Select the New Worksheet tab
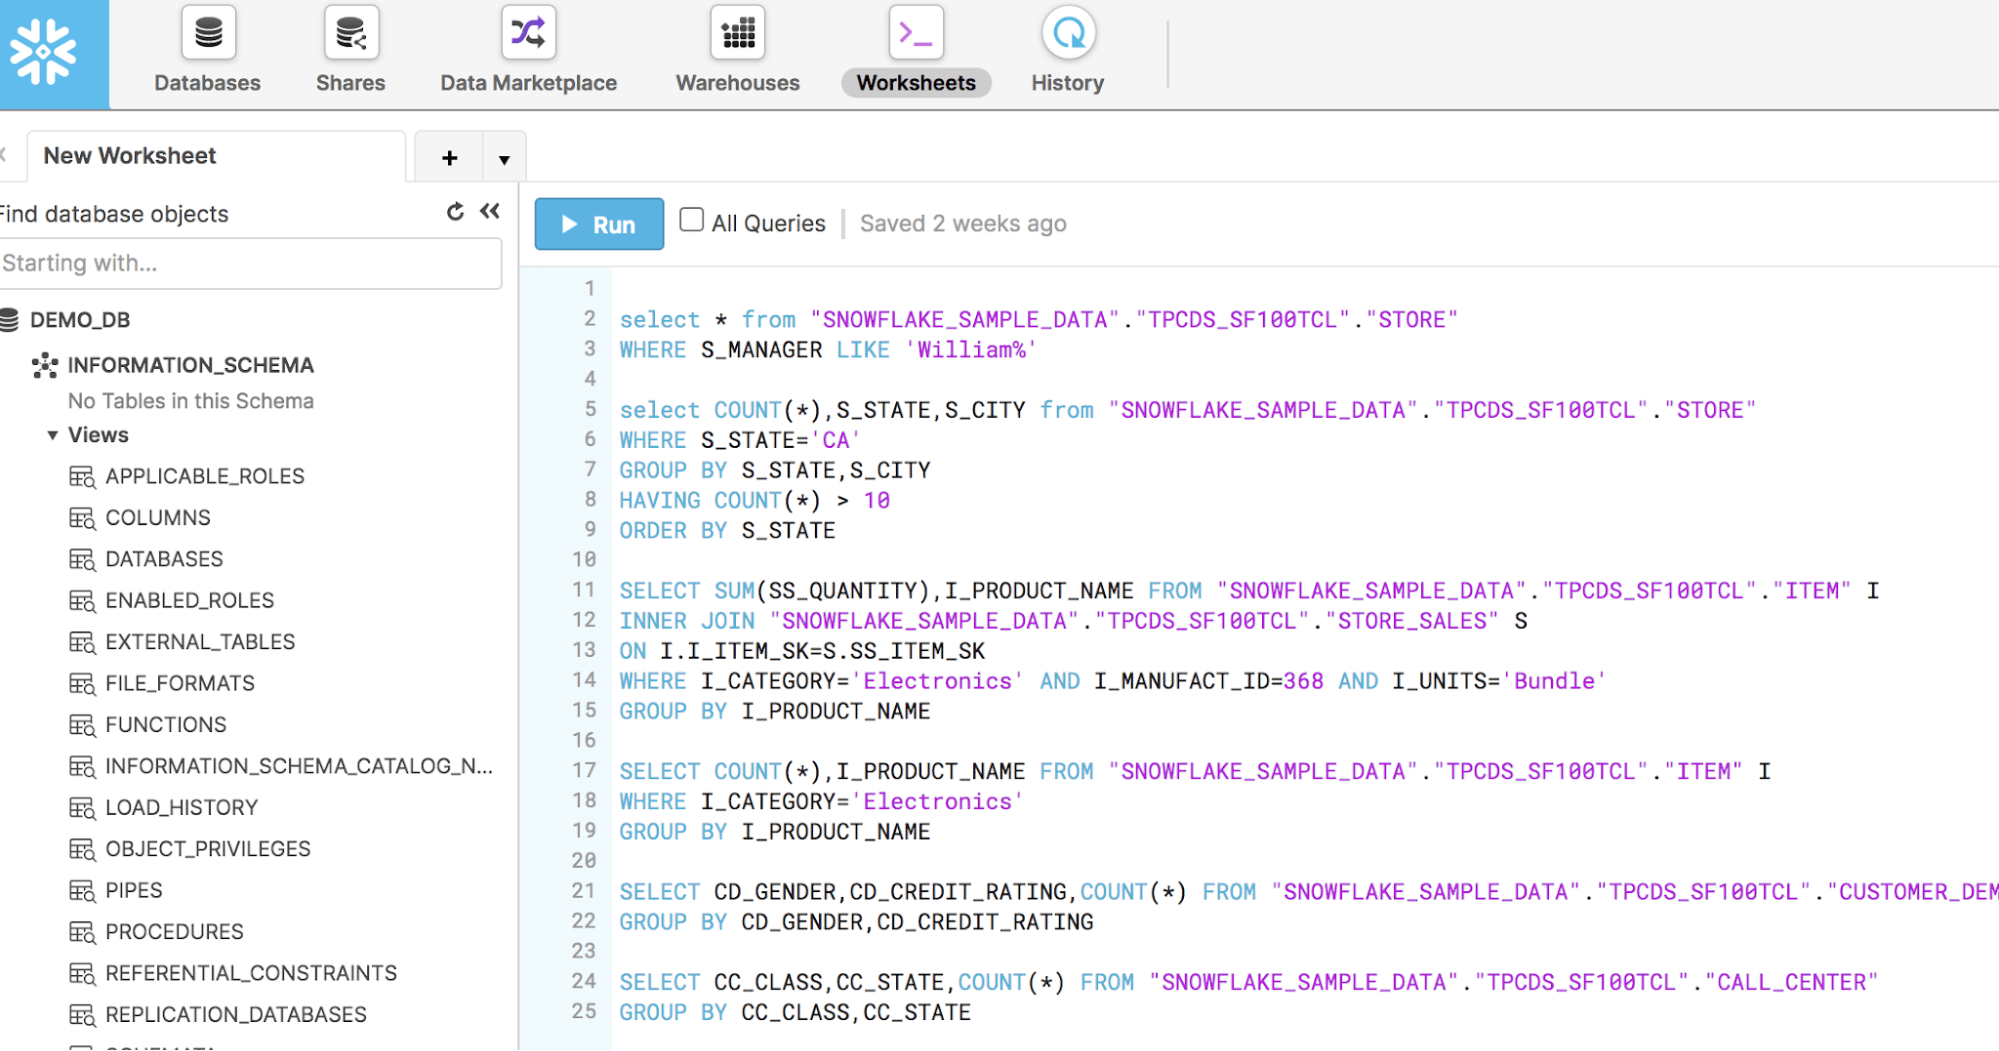This screenshot has height=1051, width=1999. click(215, 156)
